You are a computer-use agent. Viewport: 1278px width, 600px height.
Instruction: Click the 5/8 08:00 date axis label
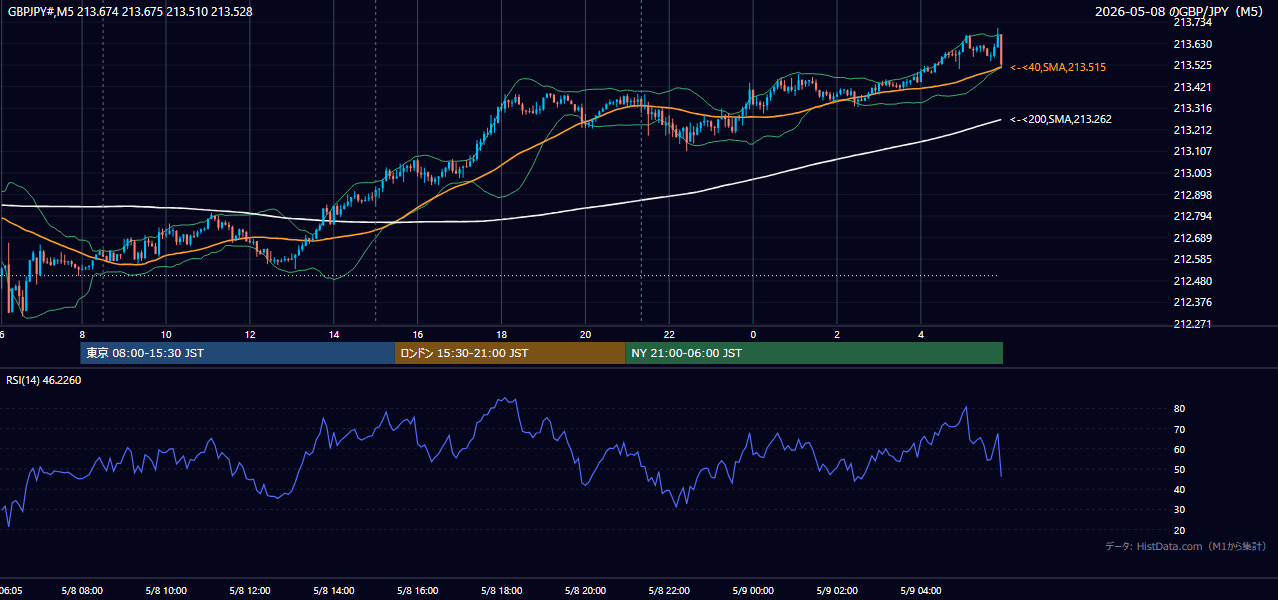pyautogui.click(x=82, y=591)
